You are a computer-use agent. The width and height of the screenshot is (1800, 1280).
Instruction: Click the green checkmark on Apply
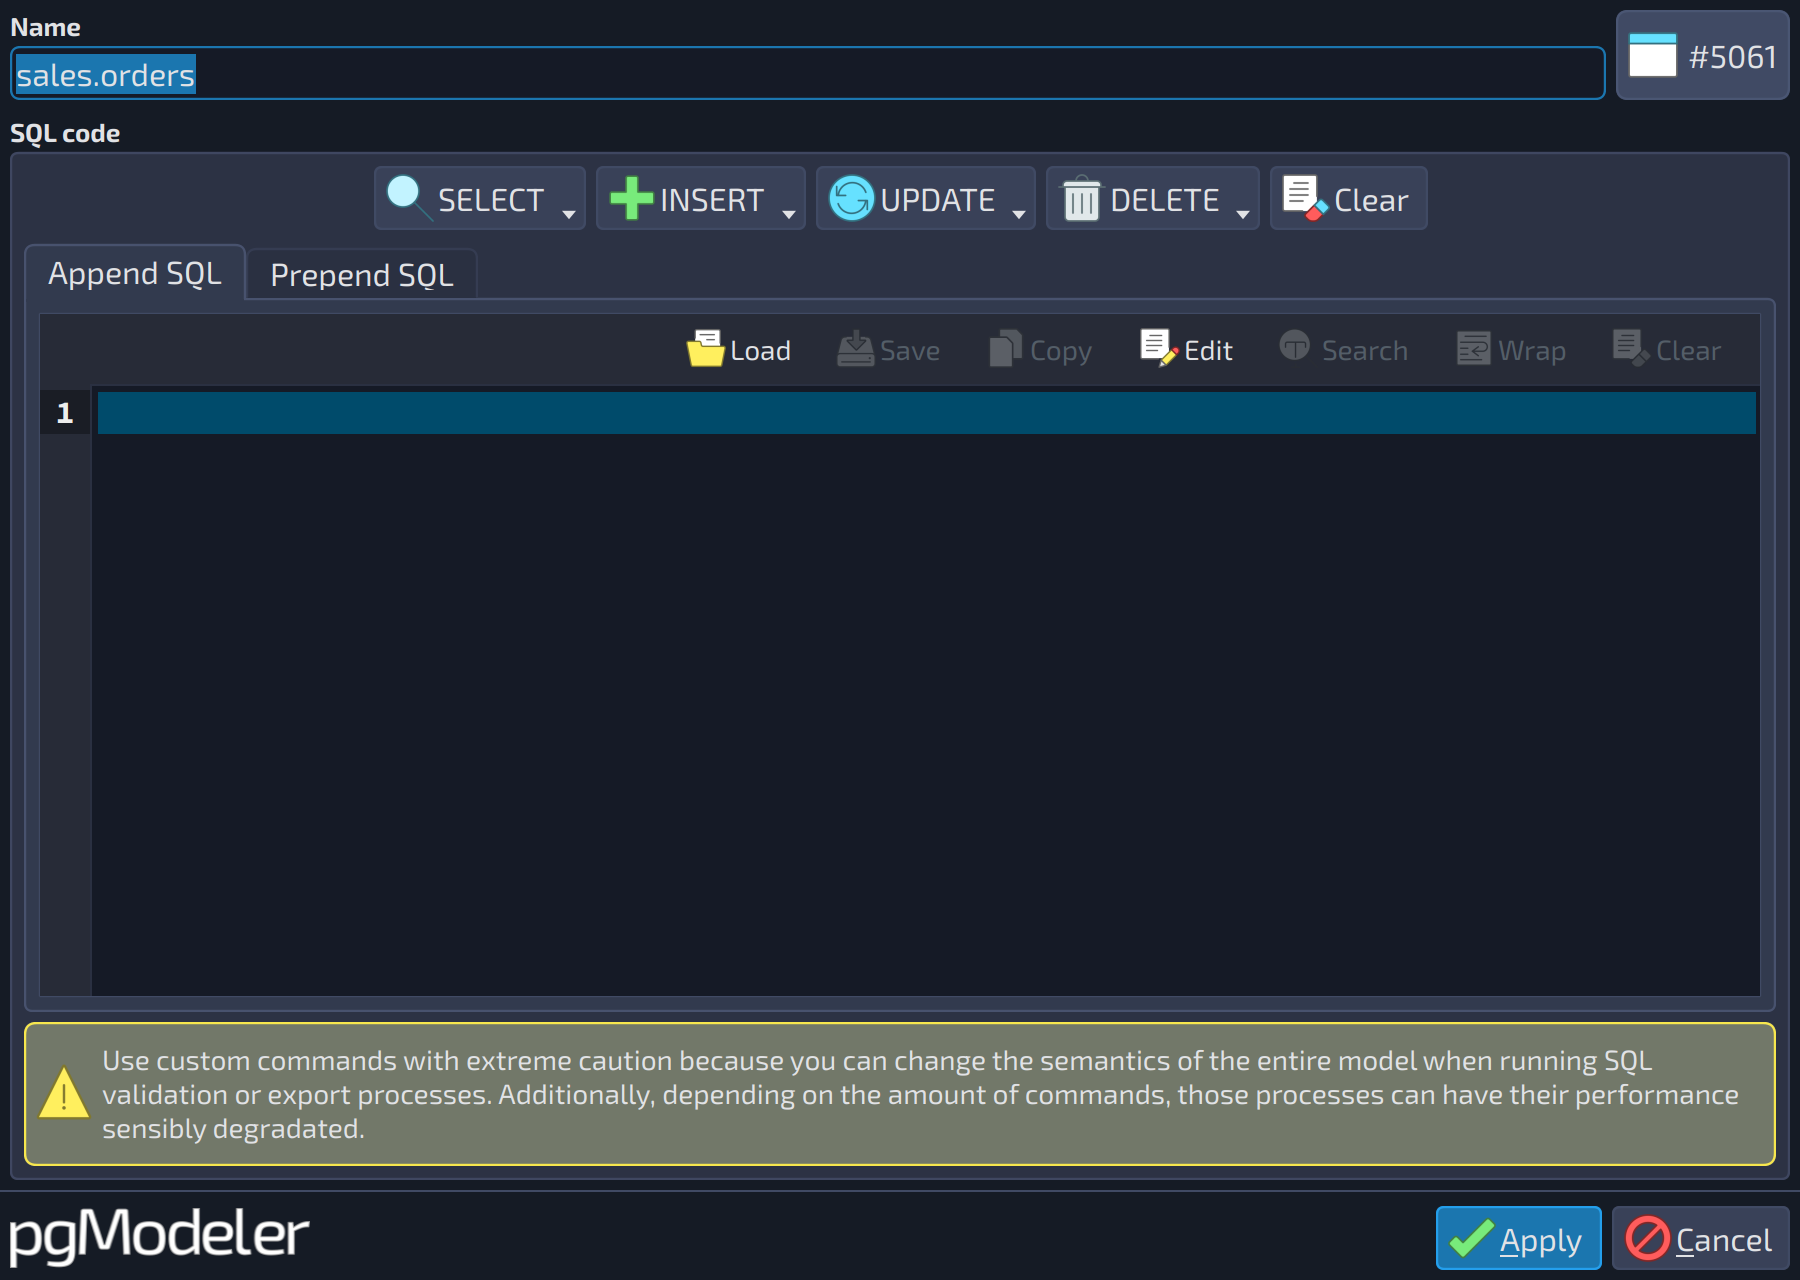[x=1472, y=1238]
